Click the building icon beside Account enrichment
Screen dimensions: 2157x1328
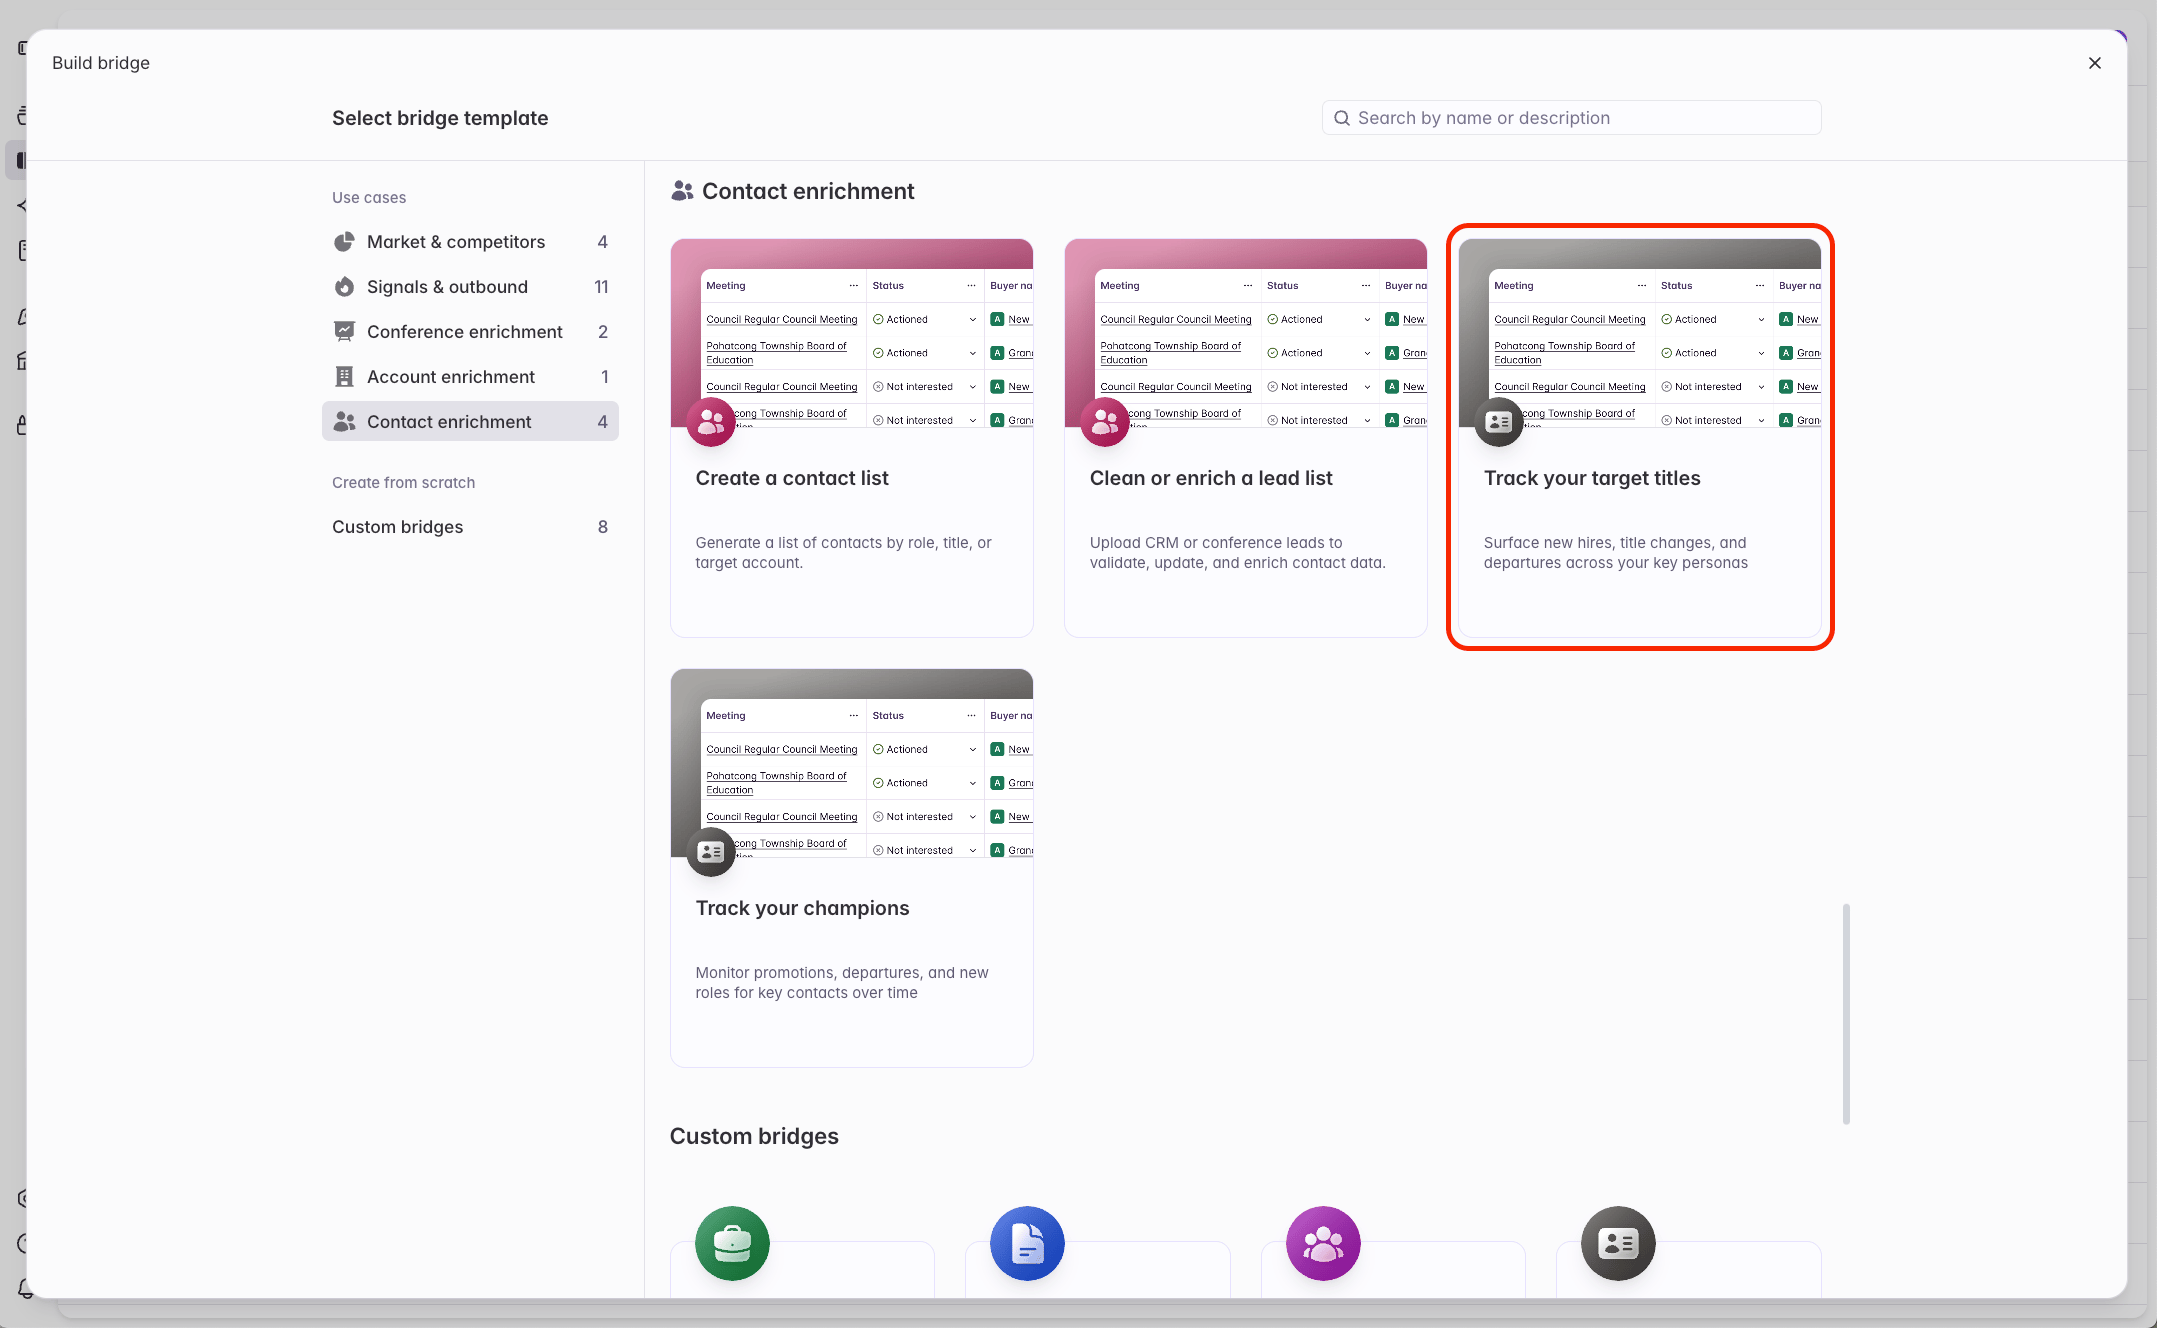click(344, 377)
